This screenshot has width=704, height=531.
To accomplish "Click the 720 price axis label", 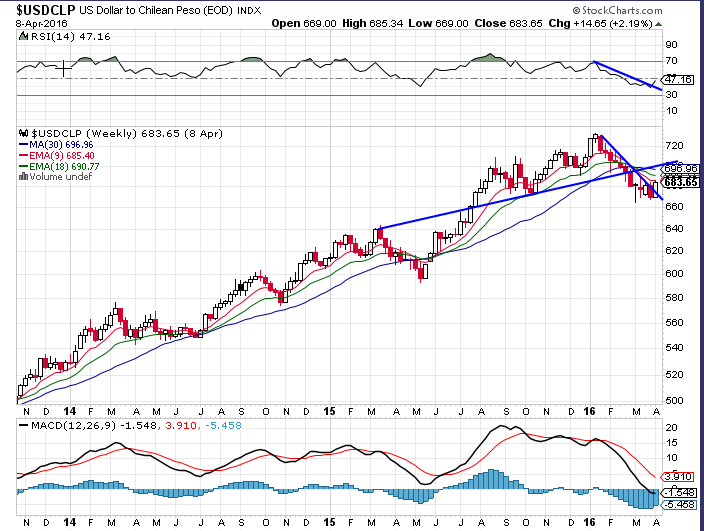I will 674,145.
